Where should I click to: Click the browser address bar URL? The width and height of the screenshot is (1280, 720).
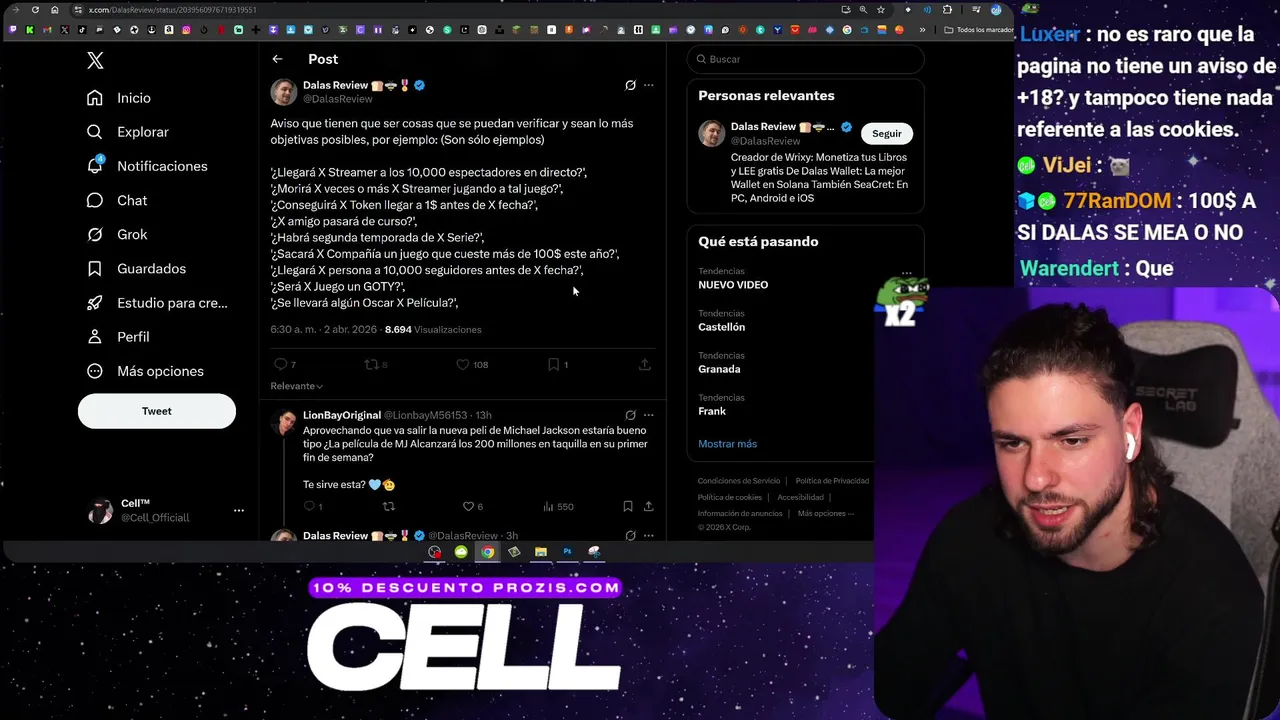(x=172, y=10)
